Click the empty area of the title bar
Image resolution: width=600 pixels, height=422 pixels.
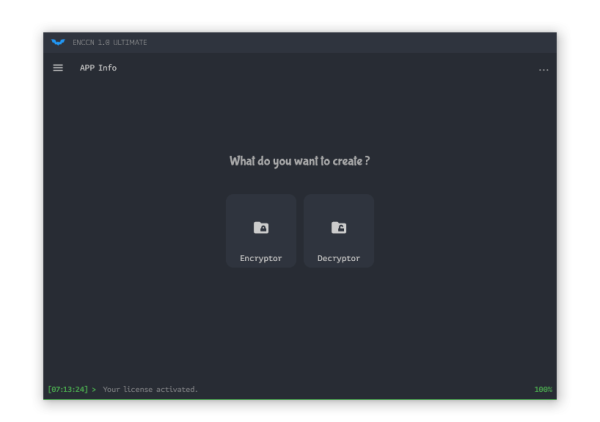[344, 42]
